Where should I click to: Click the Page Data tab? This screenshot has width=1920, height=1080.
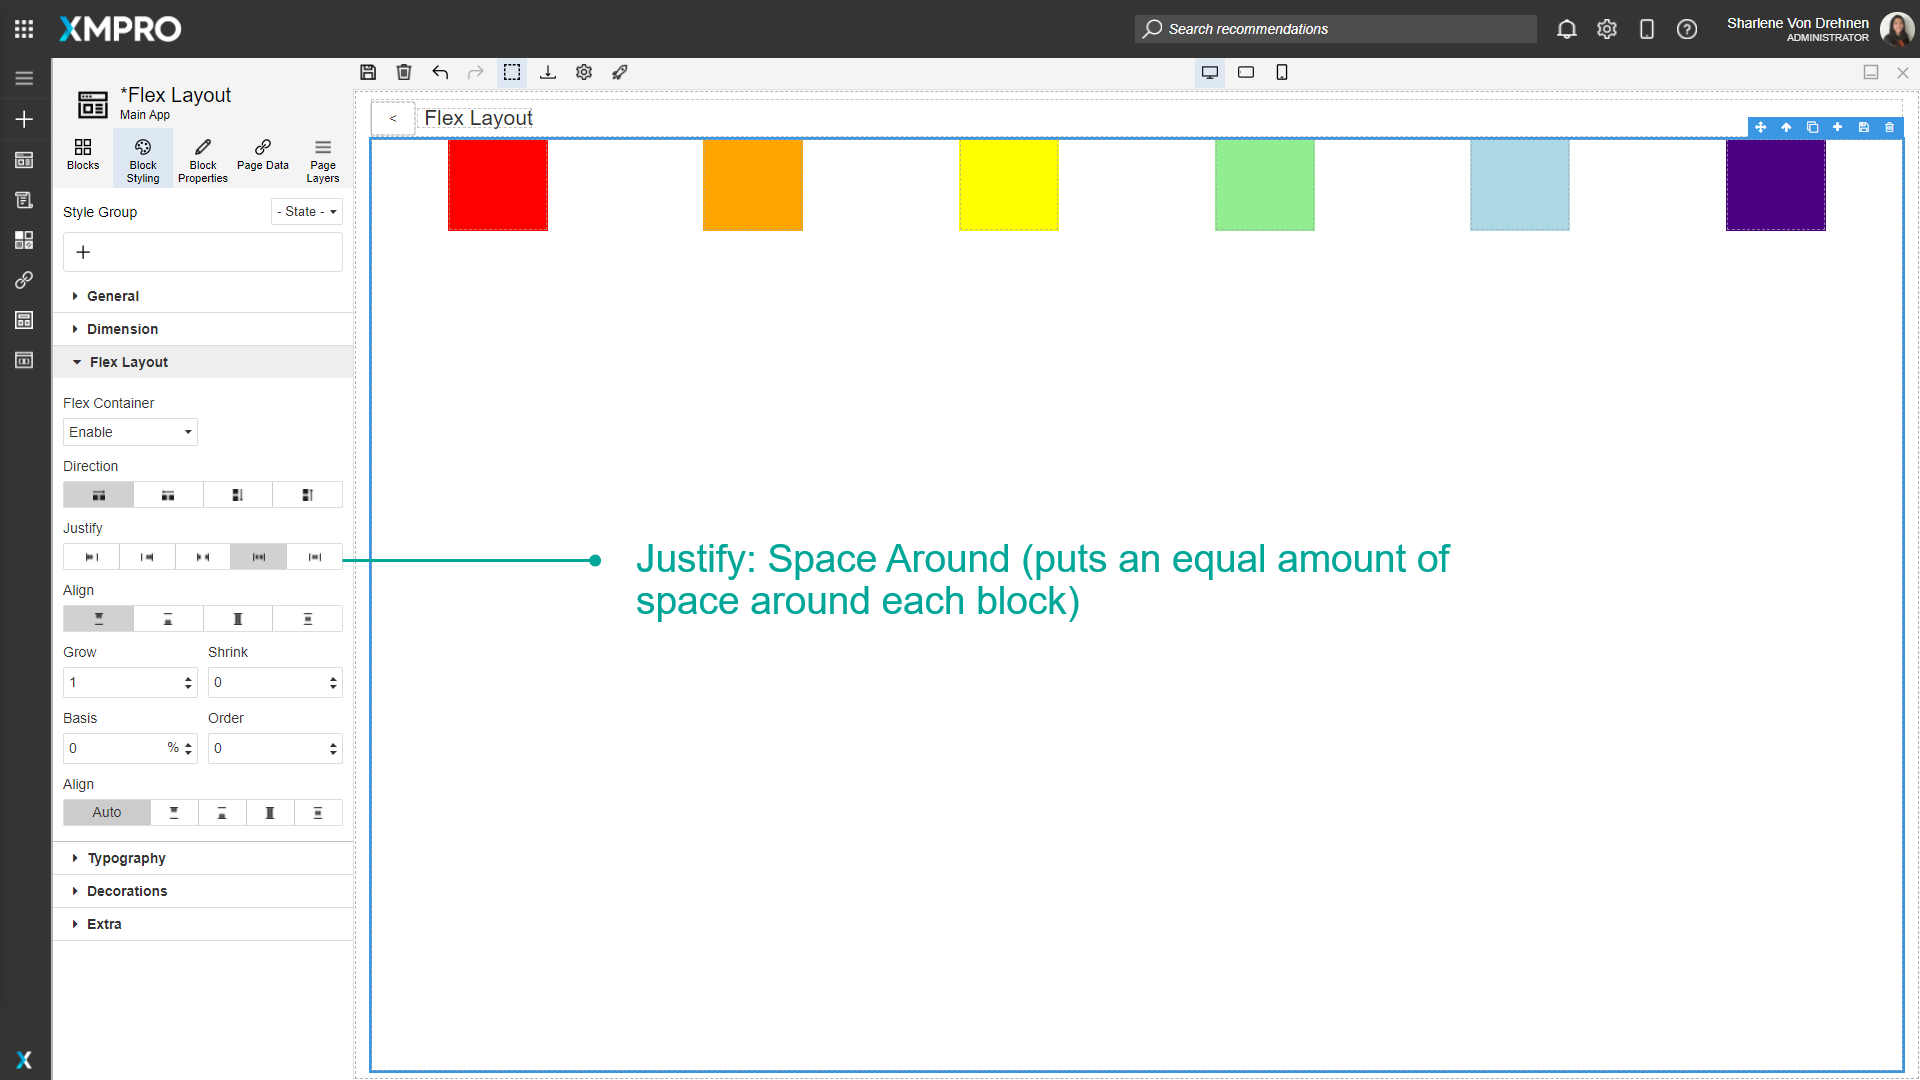(x=262, y=158)
